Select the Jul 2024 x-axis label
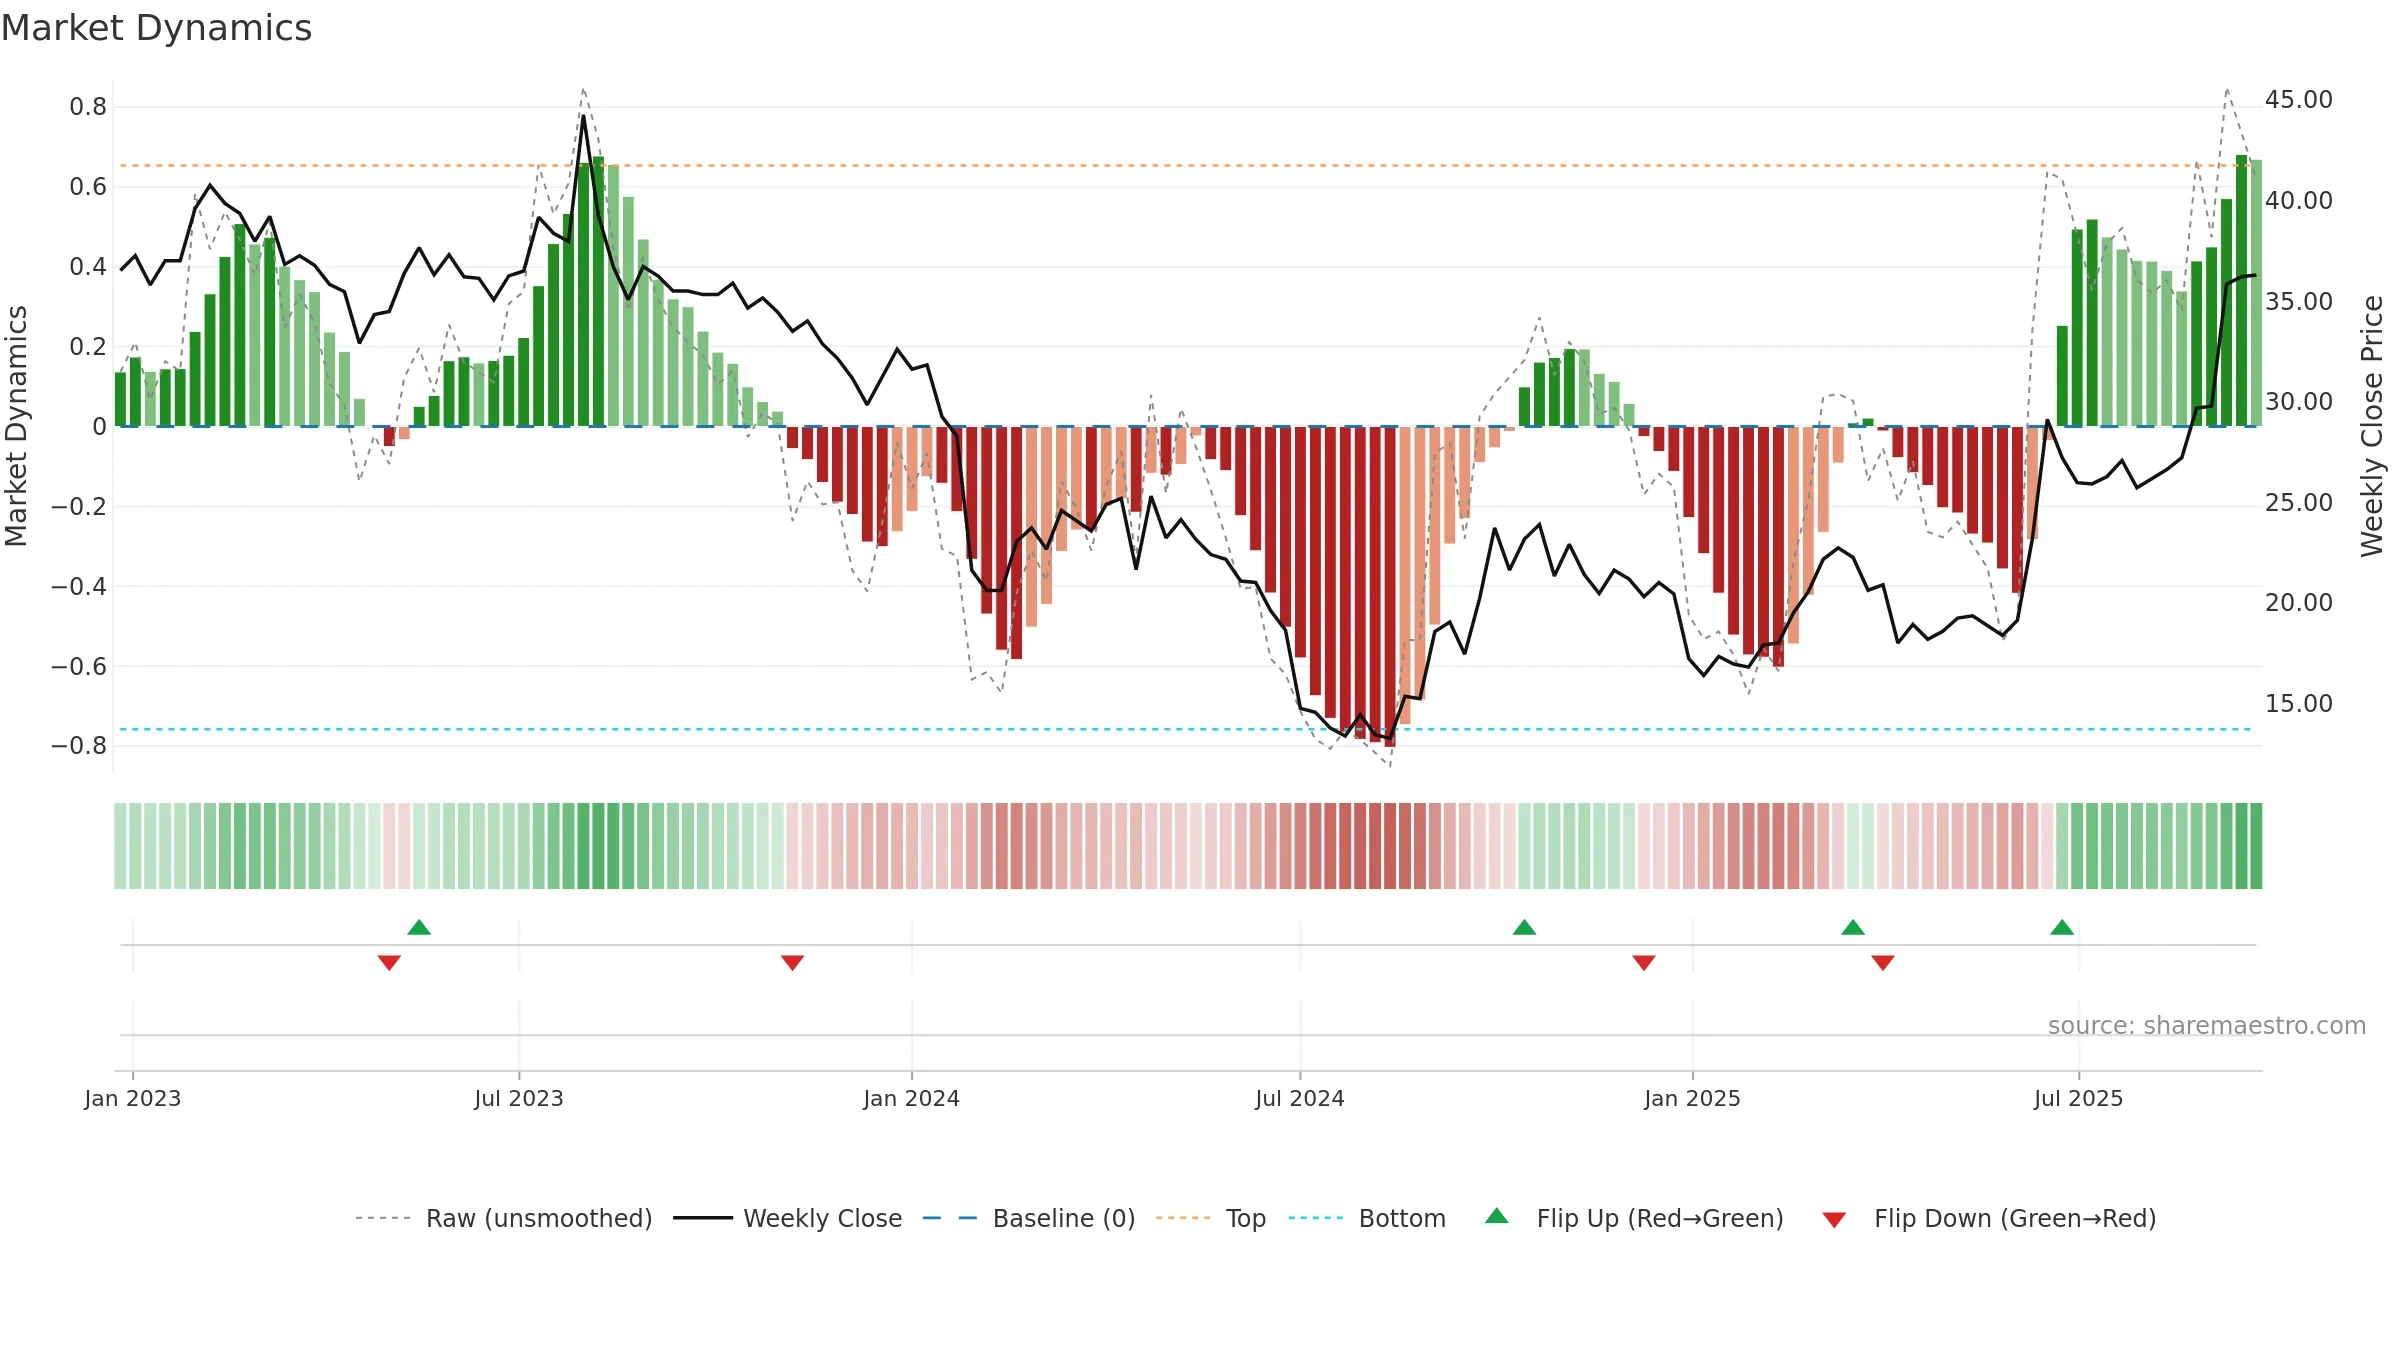Viewport: 2400px width, 1350px height. click(x=1300, y=1098)
